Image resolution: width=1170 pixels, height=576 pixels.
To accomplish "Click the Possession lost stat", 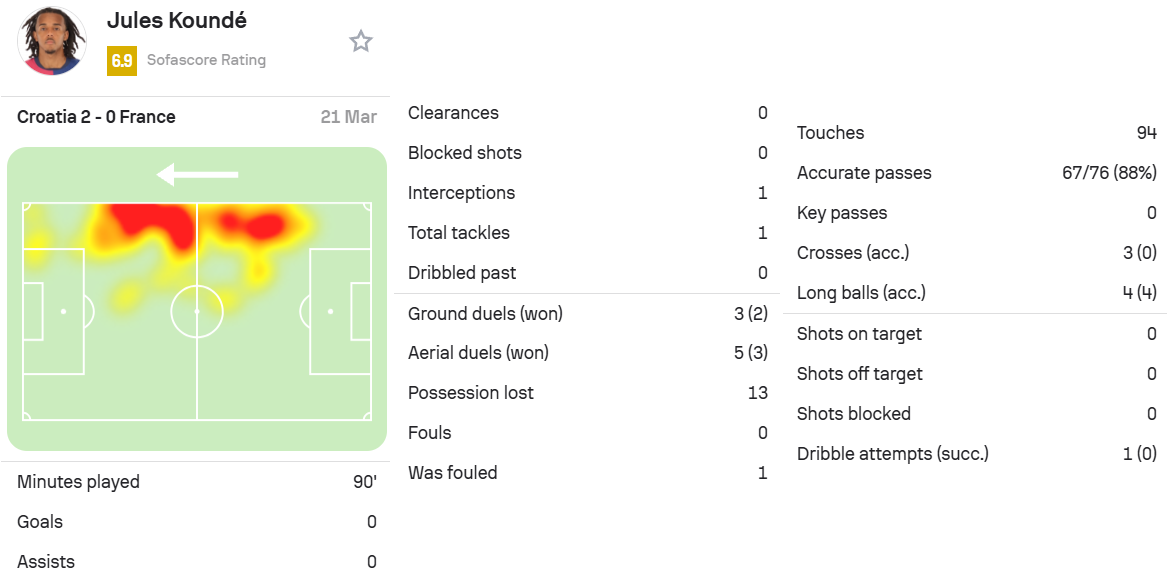I will pos(588,393).
